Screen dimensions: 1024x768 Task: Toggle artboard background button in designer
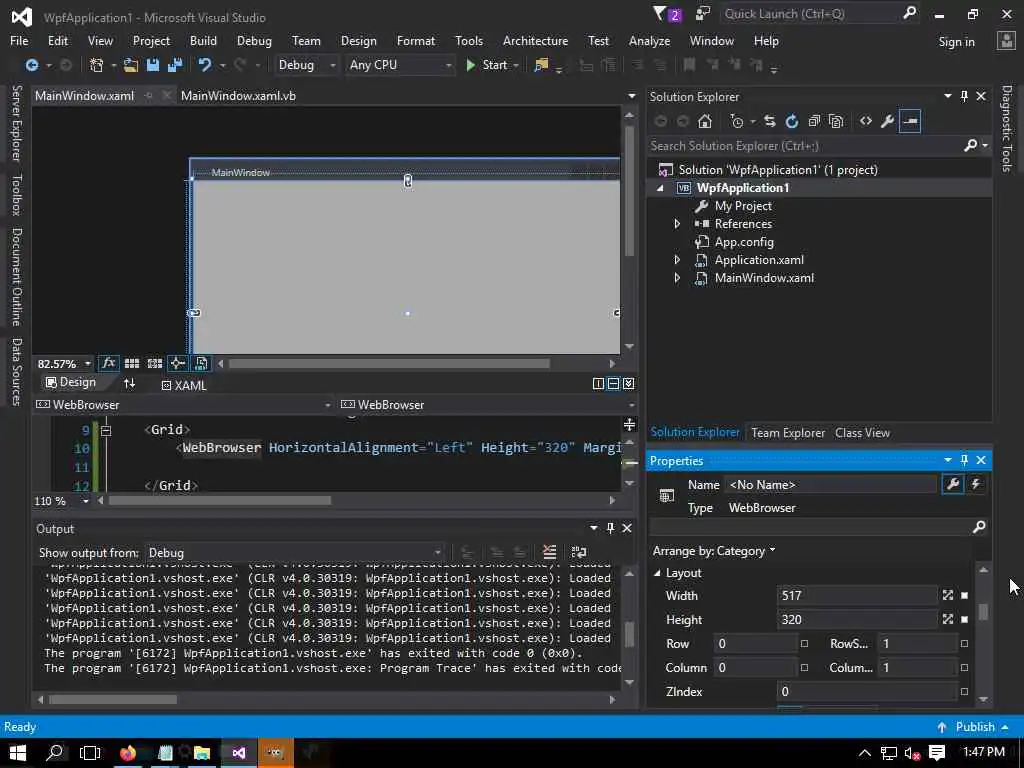[201, 363]
